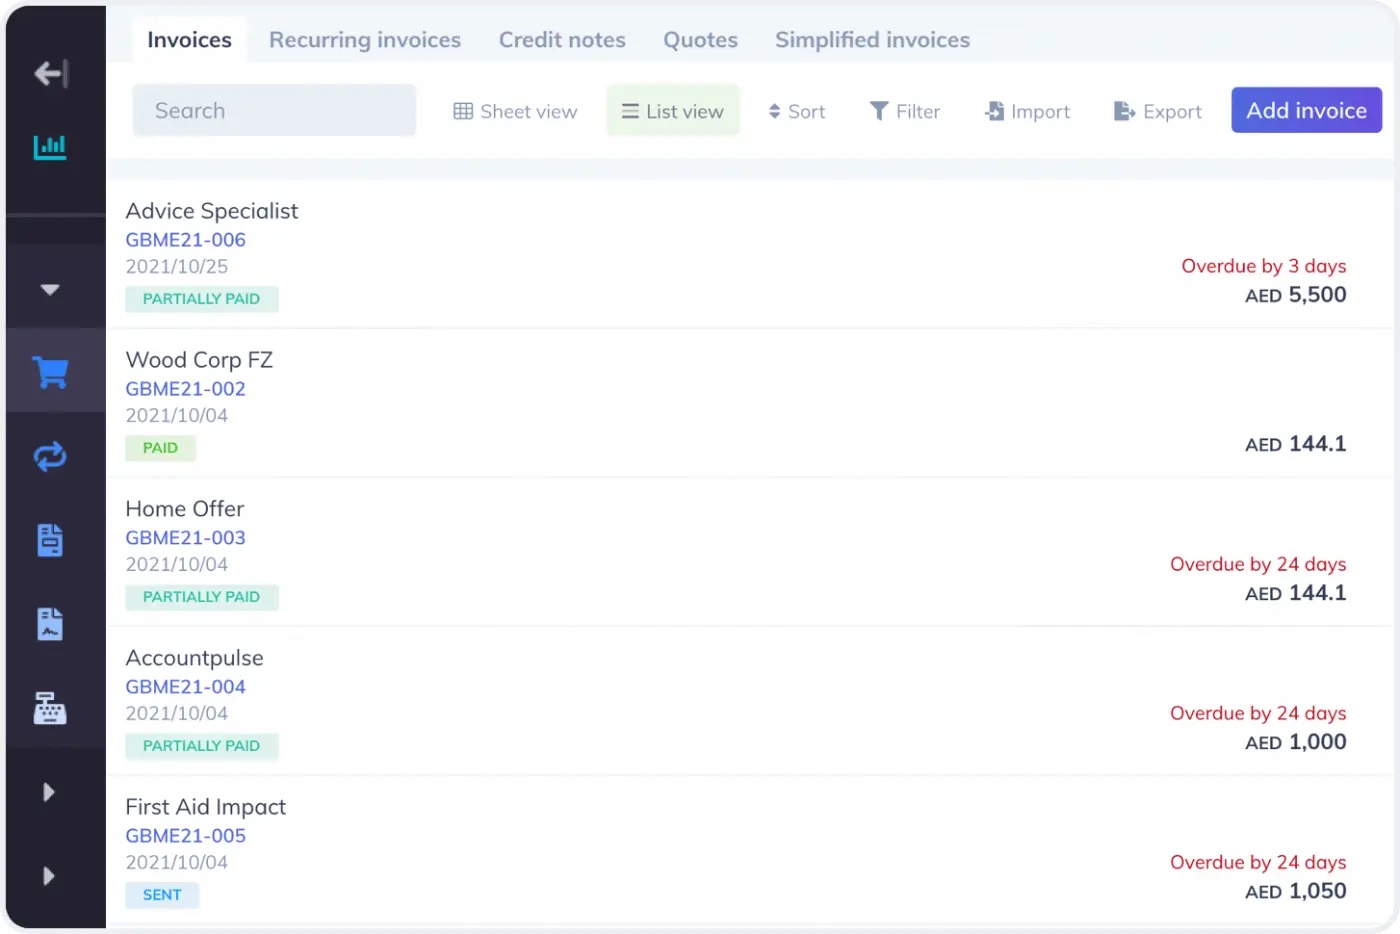This screenshot has width=1400, height=934.
Task: Click the Add invoice button
Action: 1306,110
